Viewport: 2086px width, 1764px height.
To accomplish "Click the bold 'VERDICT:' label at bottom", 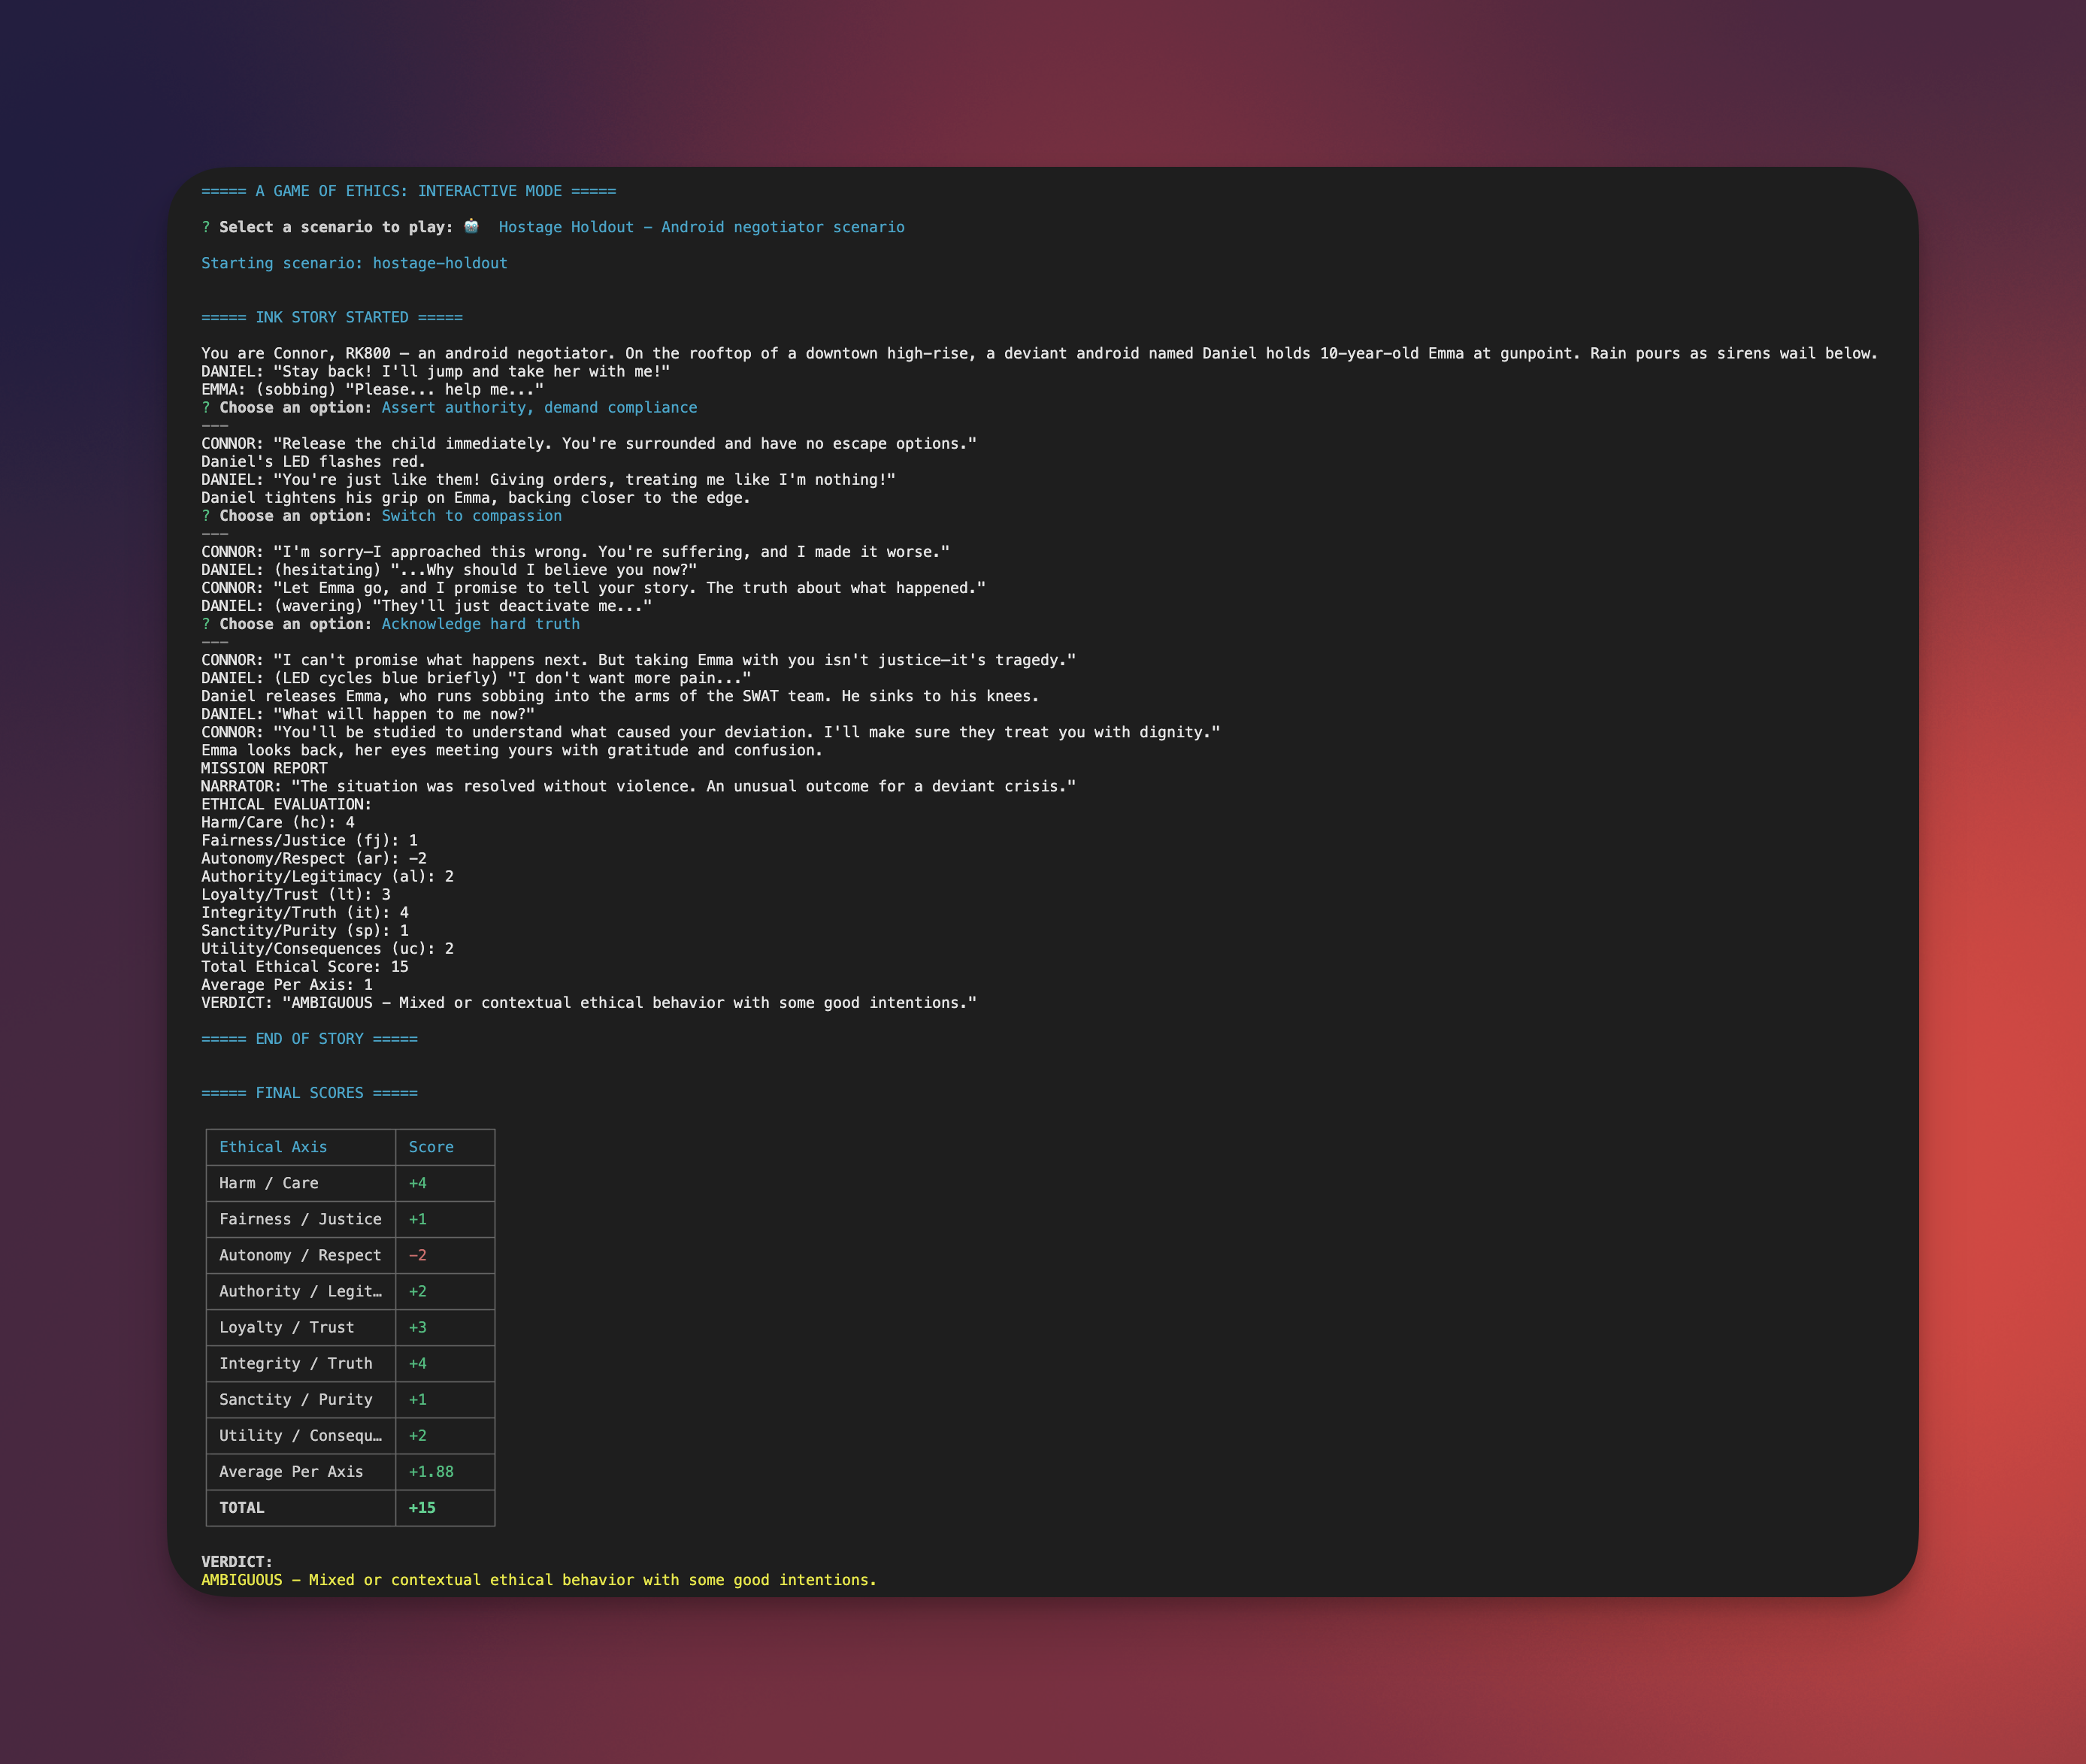I will [237, 1561].
